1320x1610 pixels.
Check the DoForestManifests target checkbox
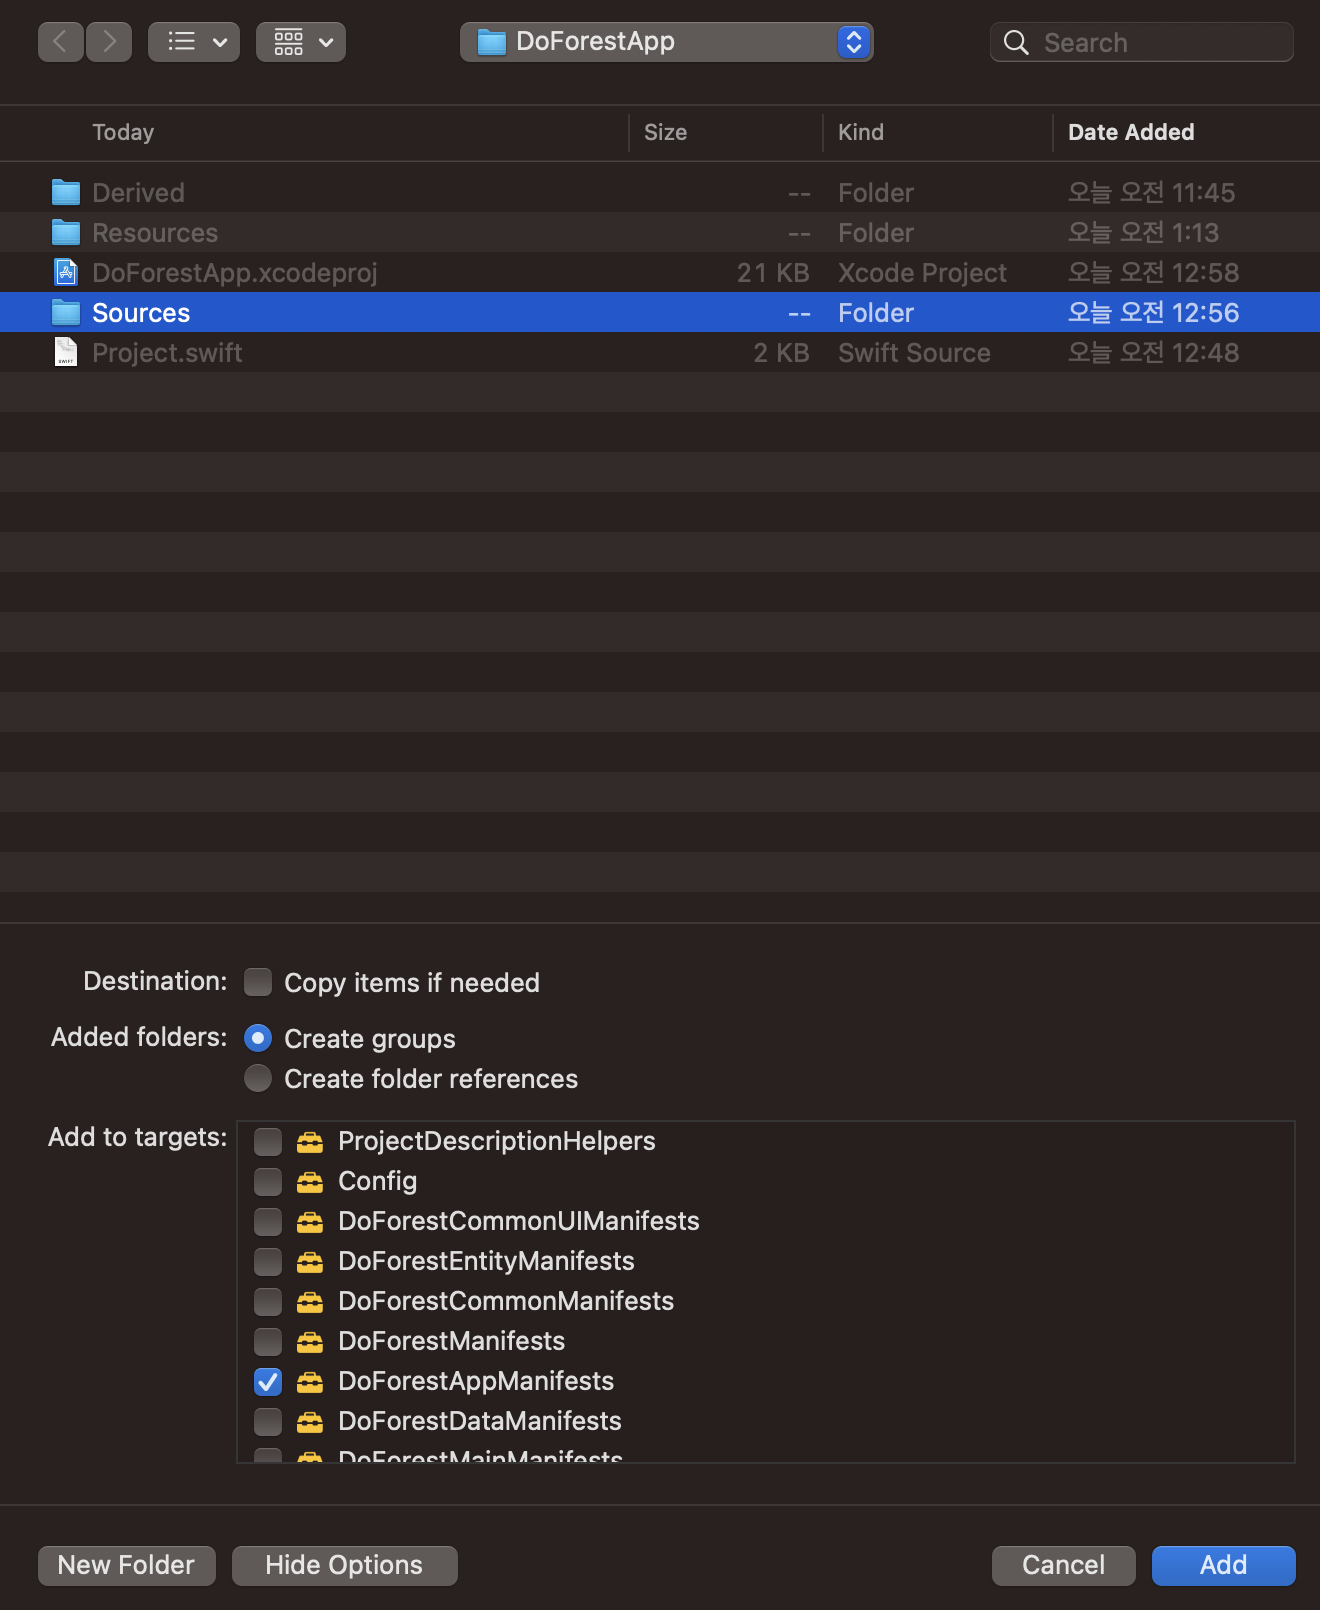pos(268,1341)
